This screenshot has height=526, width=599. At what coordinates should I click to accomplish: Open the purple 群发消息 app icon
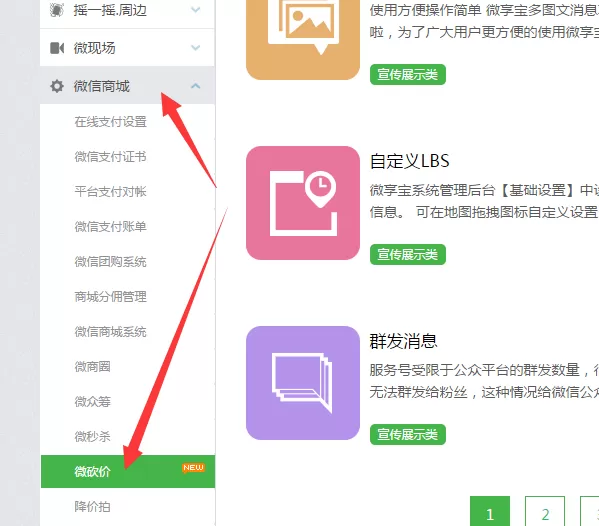303,383
